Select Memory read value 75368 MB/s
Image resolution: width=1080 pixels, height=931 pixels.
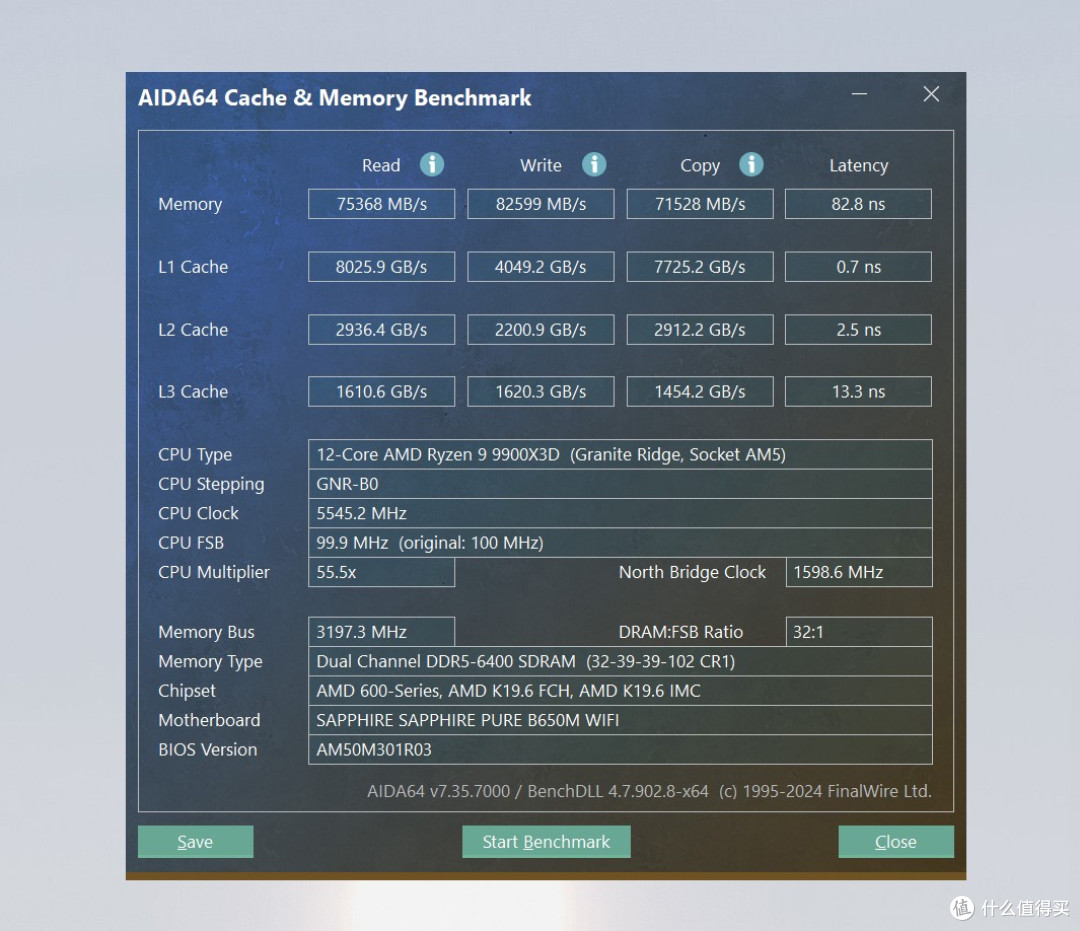click(x=382, y=204)
